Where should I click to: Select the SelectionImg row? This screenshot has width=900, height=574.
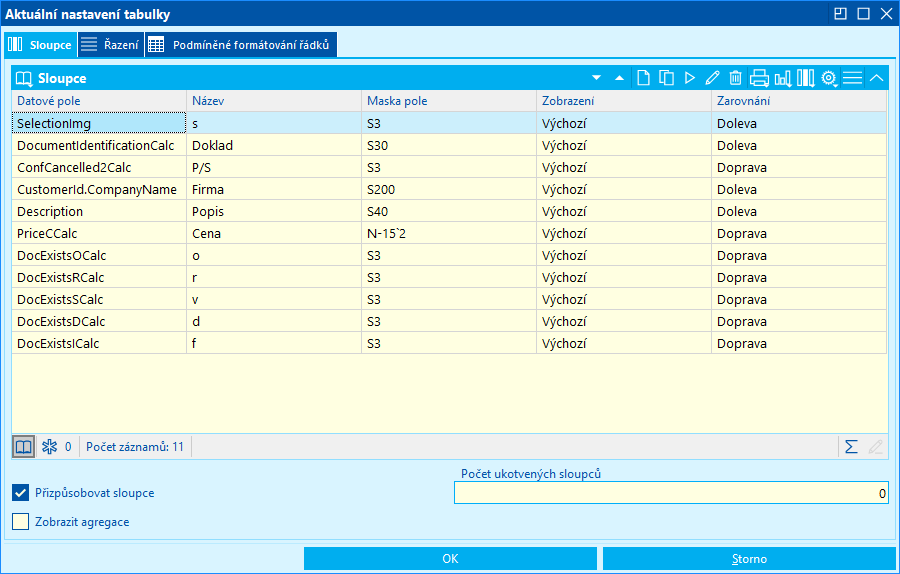pos(449,123)
